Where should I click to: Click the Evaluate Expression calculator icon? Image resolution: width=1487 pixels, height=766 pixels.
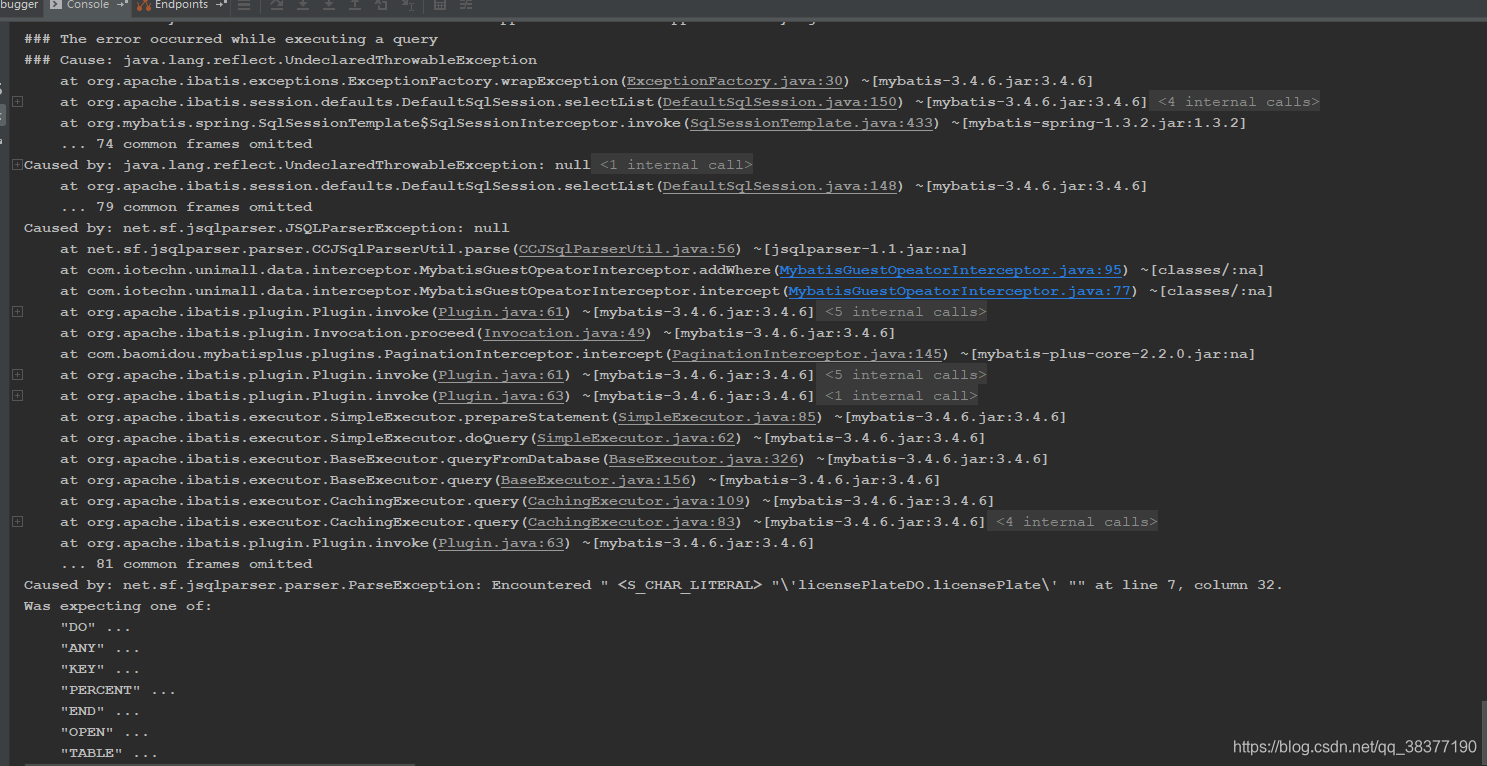(x=440, y=5)
